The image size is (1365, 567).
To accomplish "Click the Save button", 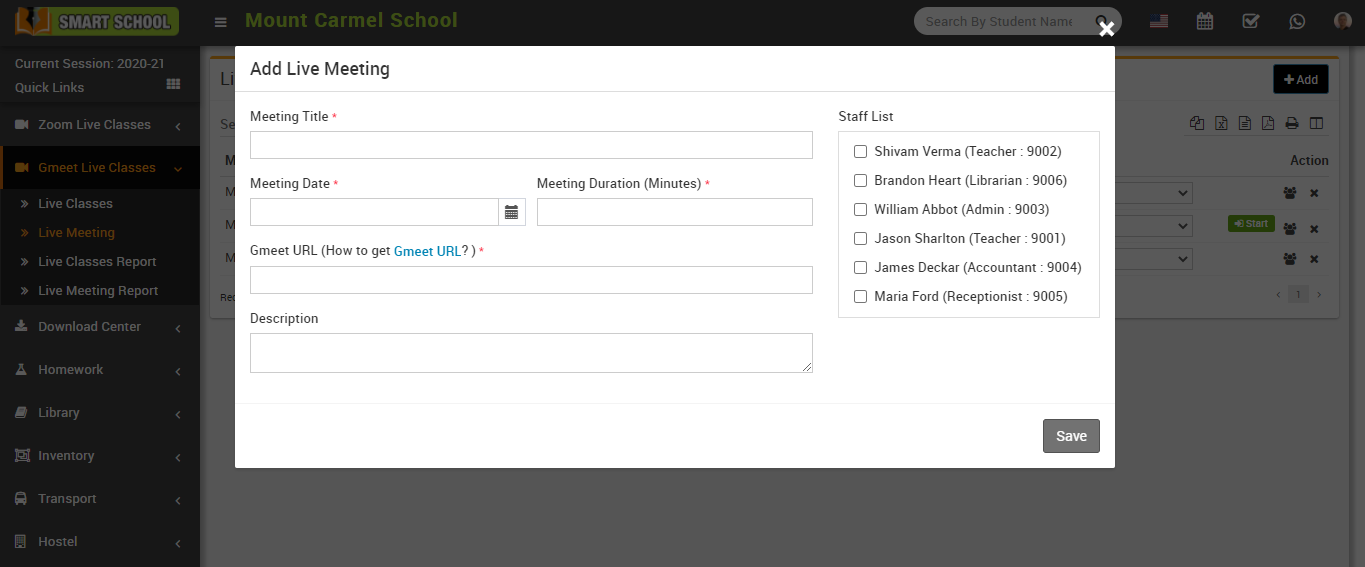I will (x=1071, y=436).
